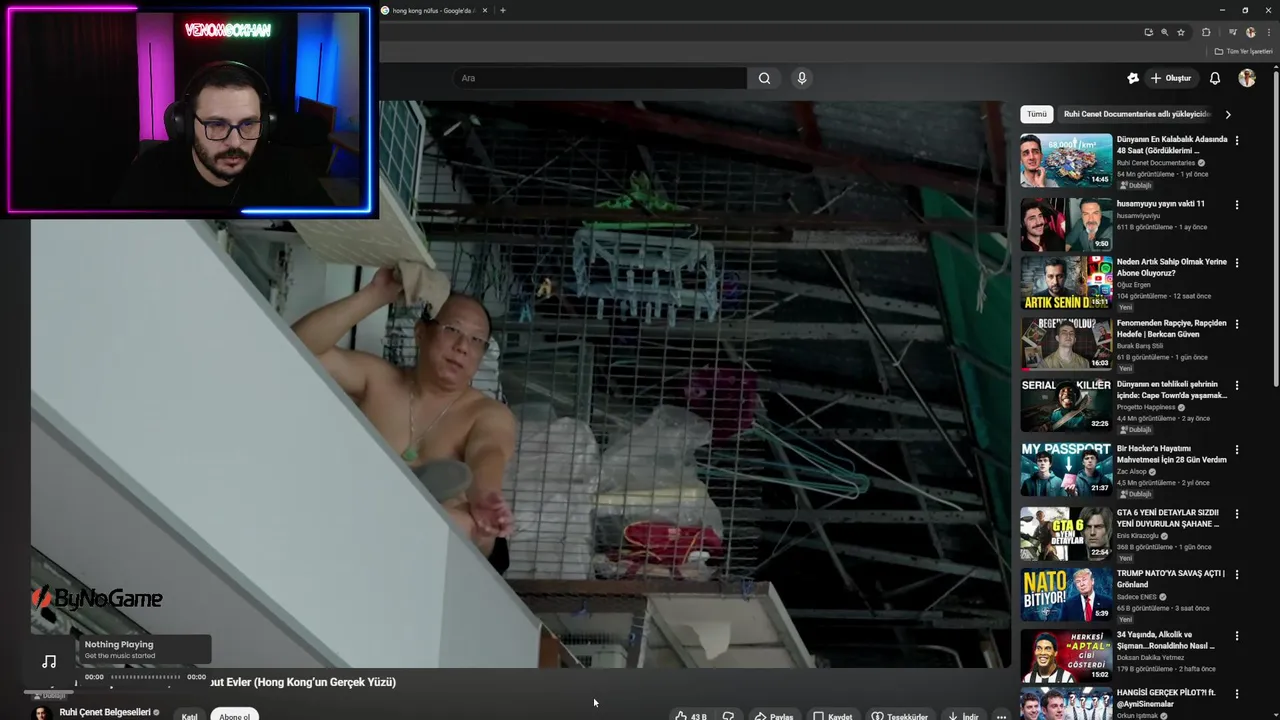Viewport: 1280px width, 720px height.
Task: Click Zac Alsop channel name
Action: point(1132,472)
